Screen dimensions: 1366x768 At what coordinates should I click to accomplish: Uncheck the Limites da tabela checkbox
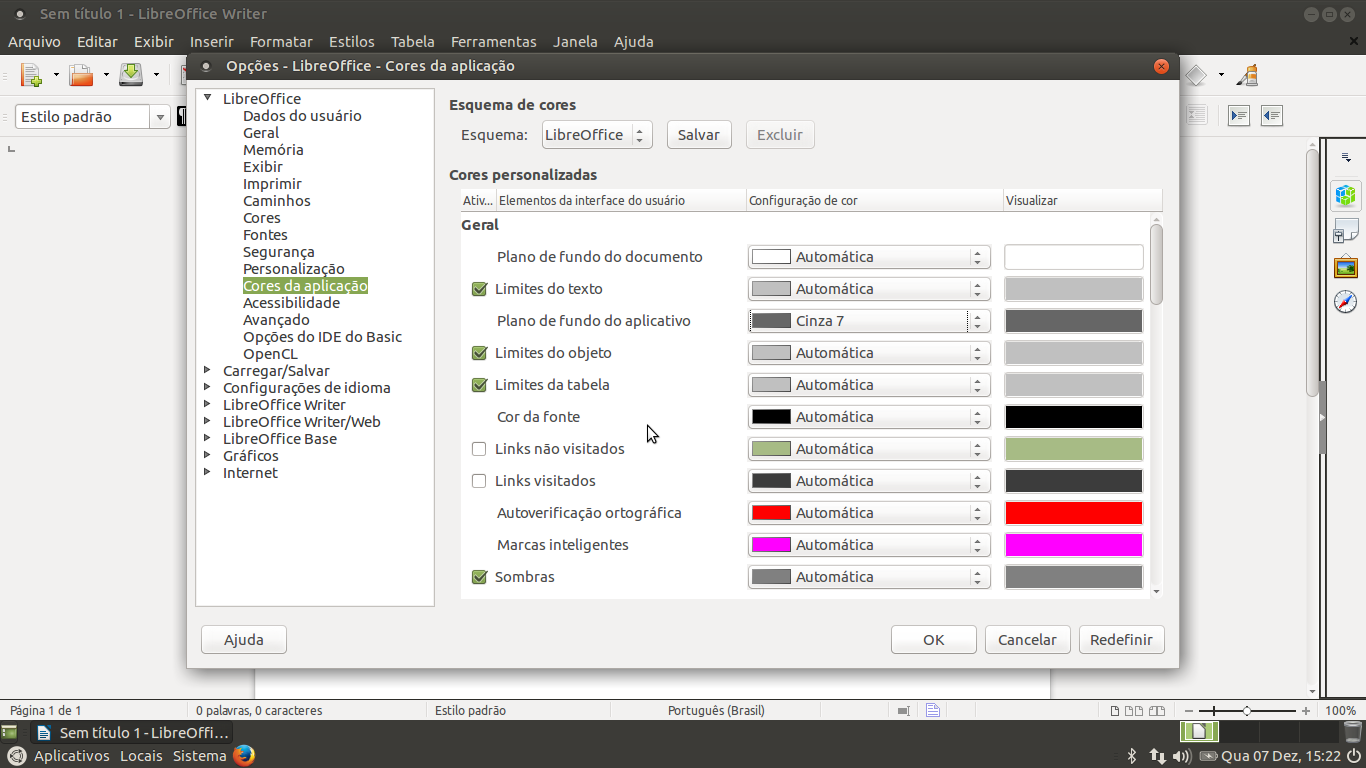[x=479, y=385]
